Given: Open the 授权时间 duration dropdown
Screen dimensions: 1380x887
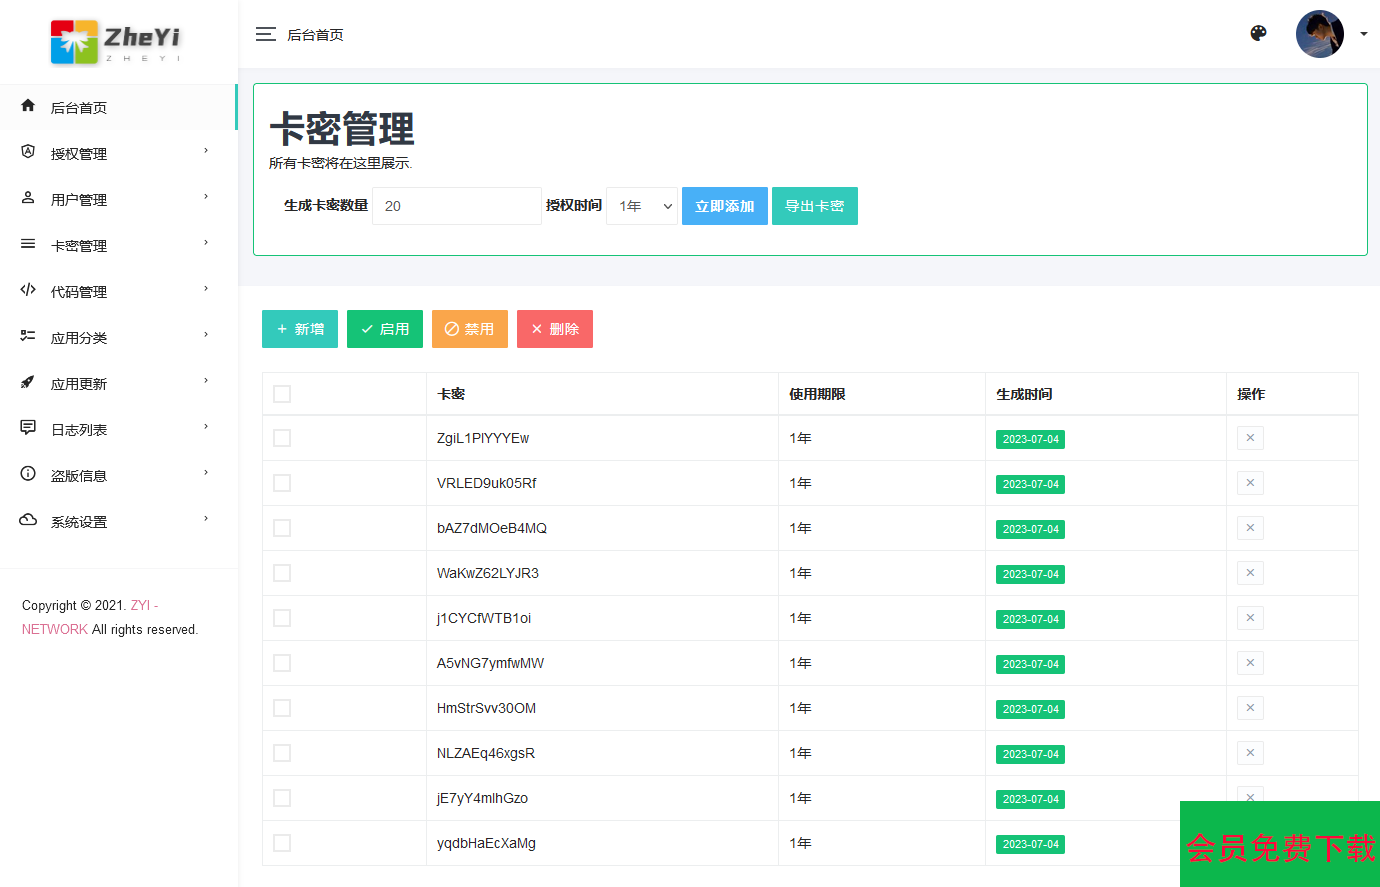Looking at the screenshot, I should pyautogui.click(x=642, y=206).
